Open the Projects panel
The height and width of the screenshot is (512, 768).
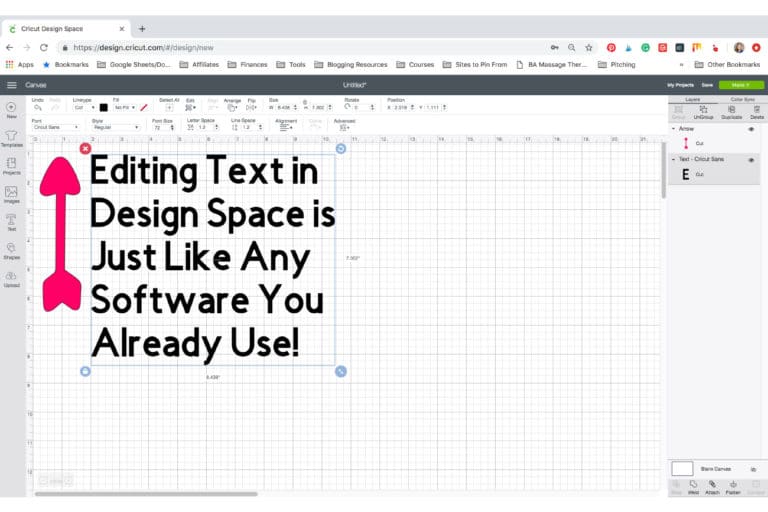point(11,166)
